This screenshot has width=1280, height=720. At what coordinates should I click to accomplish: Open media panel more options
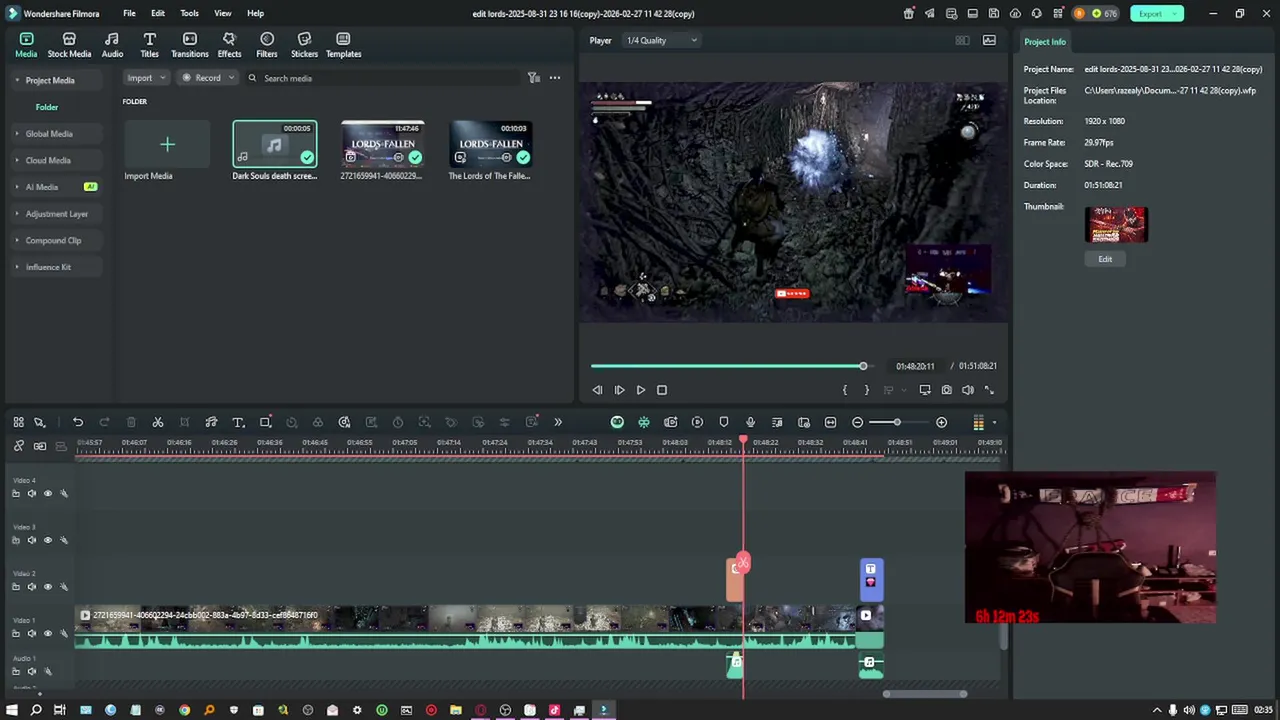[555, 78]
